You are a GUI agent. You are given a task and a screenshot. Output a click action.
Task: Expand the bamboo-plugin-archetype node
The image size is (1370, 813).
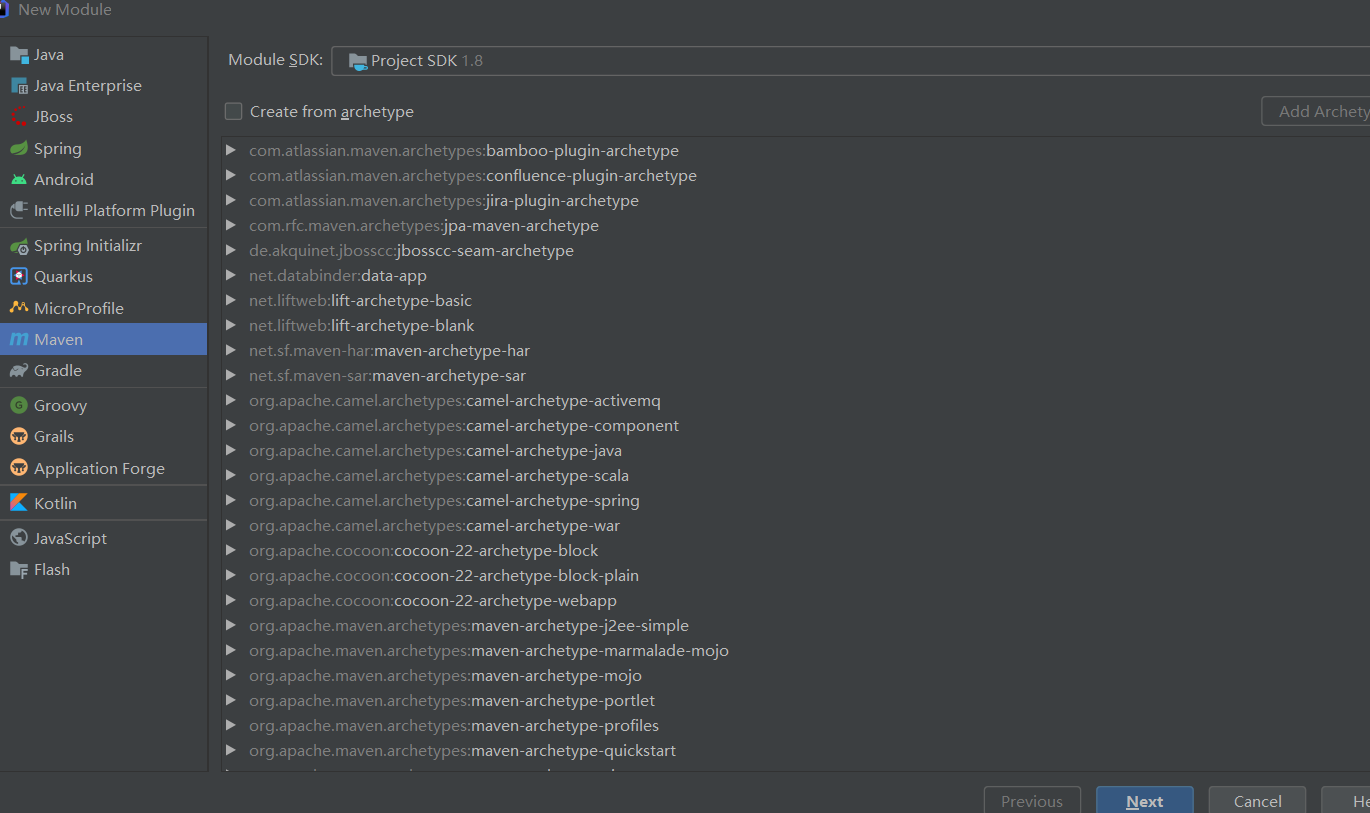click(x=231, y=150)
